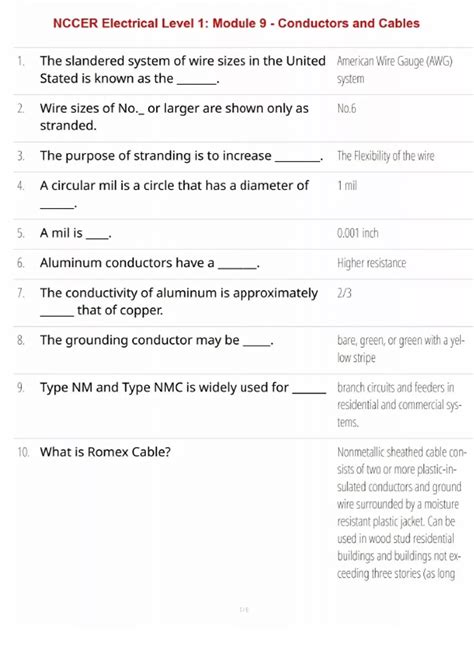Viewport: 474px width, 671px height.
Task: Click the Nonmetallic sheathed cable answer paragraph
Action: (x=402, y=513)
